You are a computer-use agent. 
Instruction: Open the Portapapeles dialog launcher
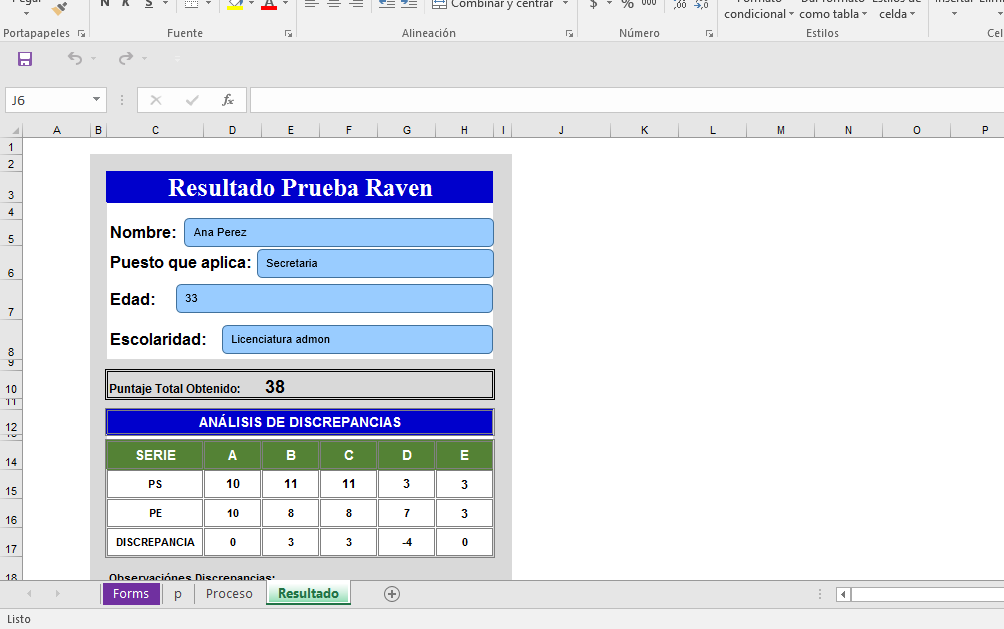(x=81, y=33)
